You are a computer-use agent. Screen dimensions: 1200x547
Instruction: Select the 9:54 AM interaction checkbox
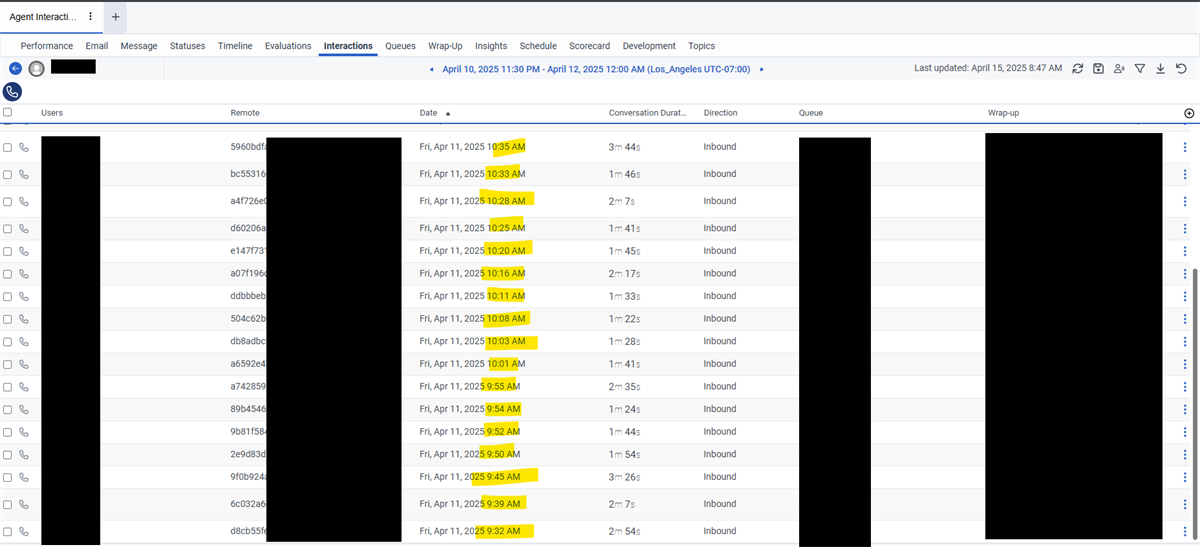click(x=8, y=409)
